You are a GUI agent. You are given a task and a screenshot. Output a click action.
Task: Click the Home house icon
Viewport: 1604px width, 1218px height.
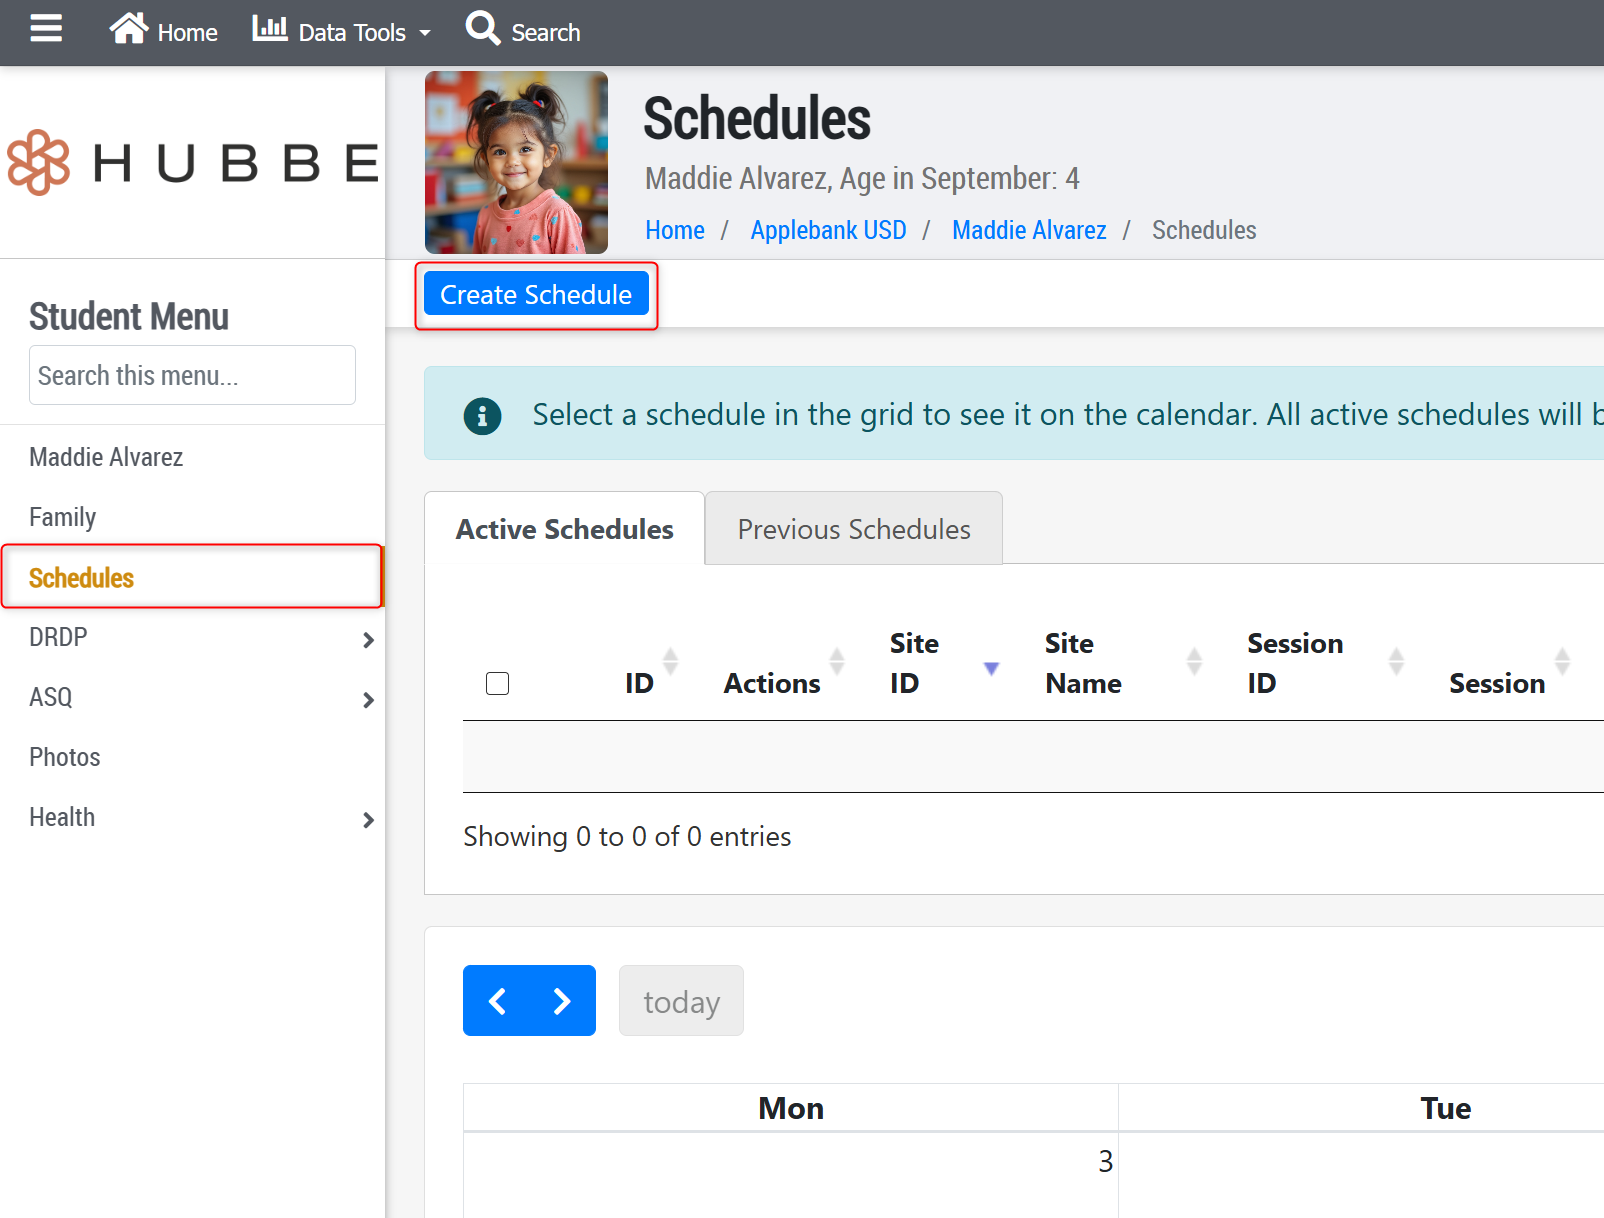point(128,29)
